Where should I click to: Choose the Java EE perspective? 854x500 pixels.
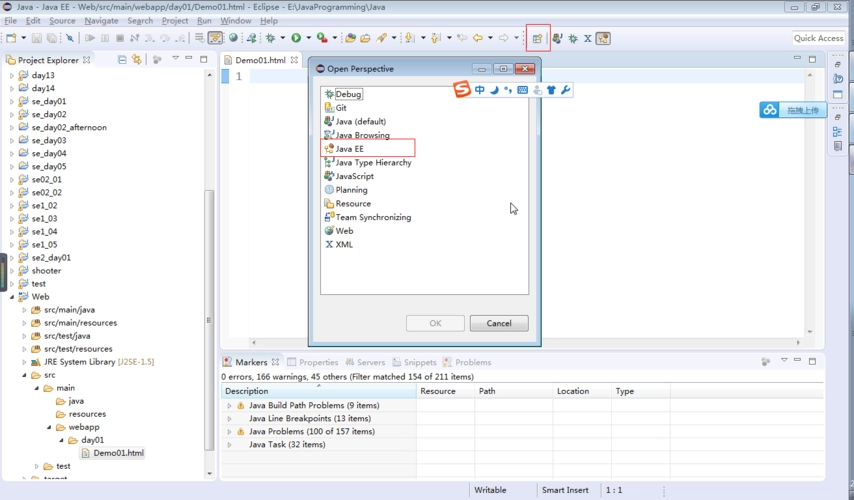(x=349, y=149)
